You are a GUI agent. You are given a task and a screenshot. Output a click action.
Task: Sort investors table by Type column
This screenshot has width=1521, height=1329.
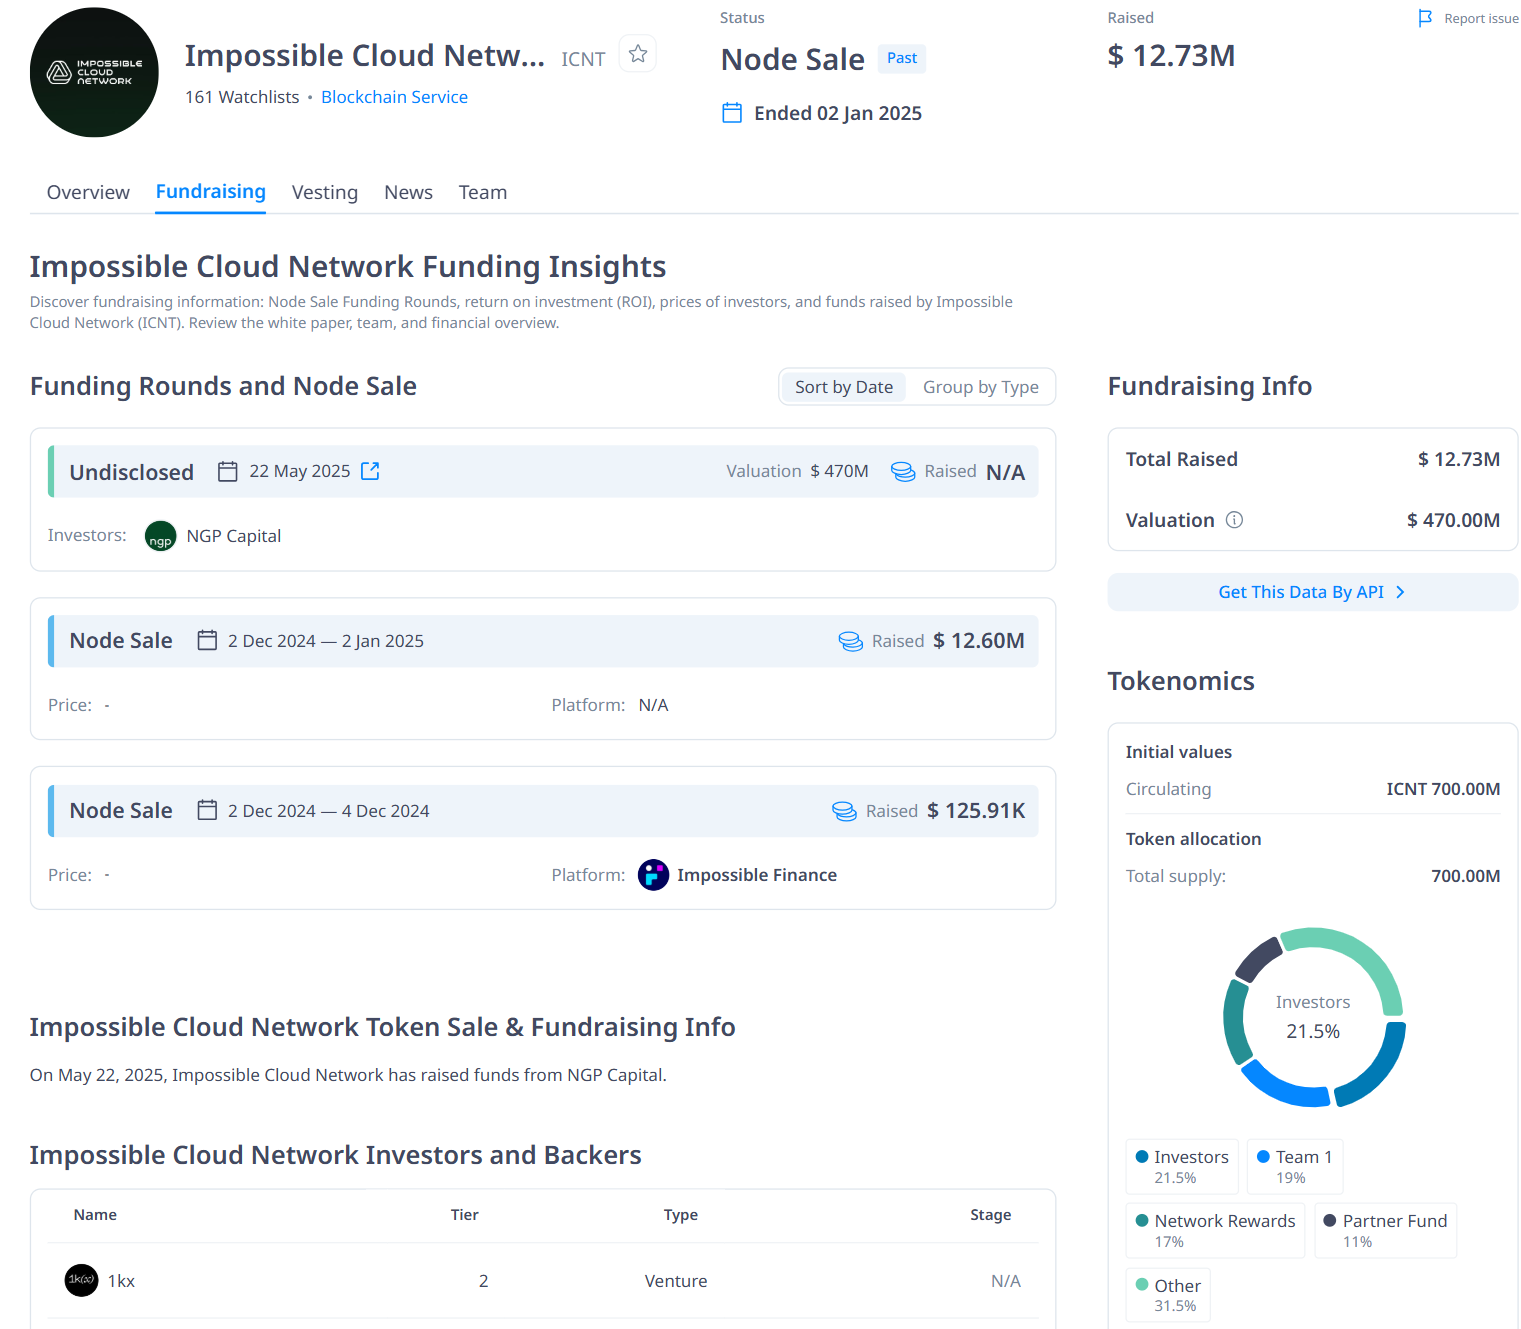point(681,1215)
